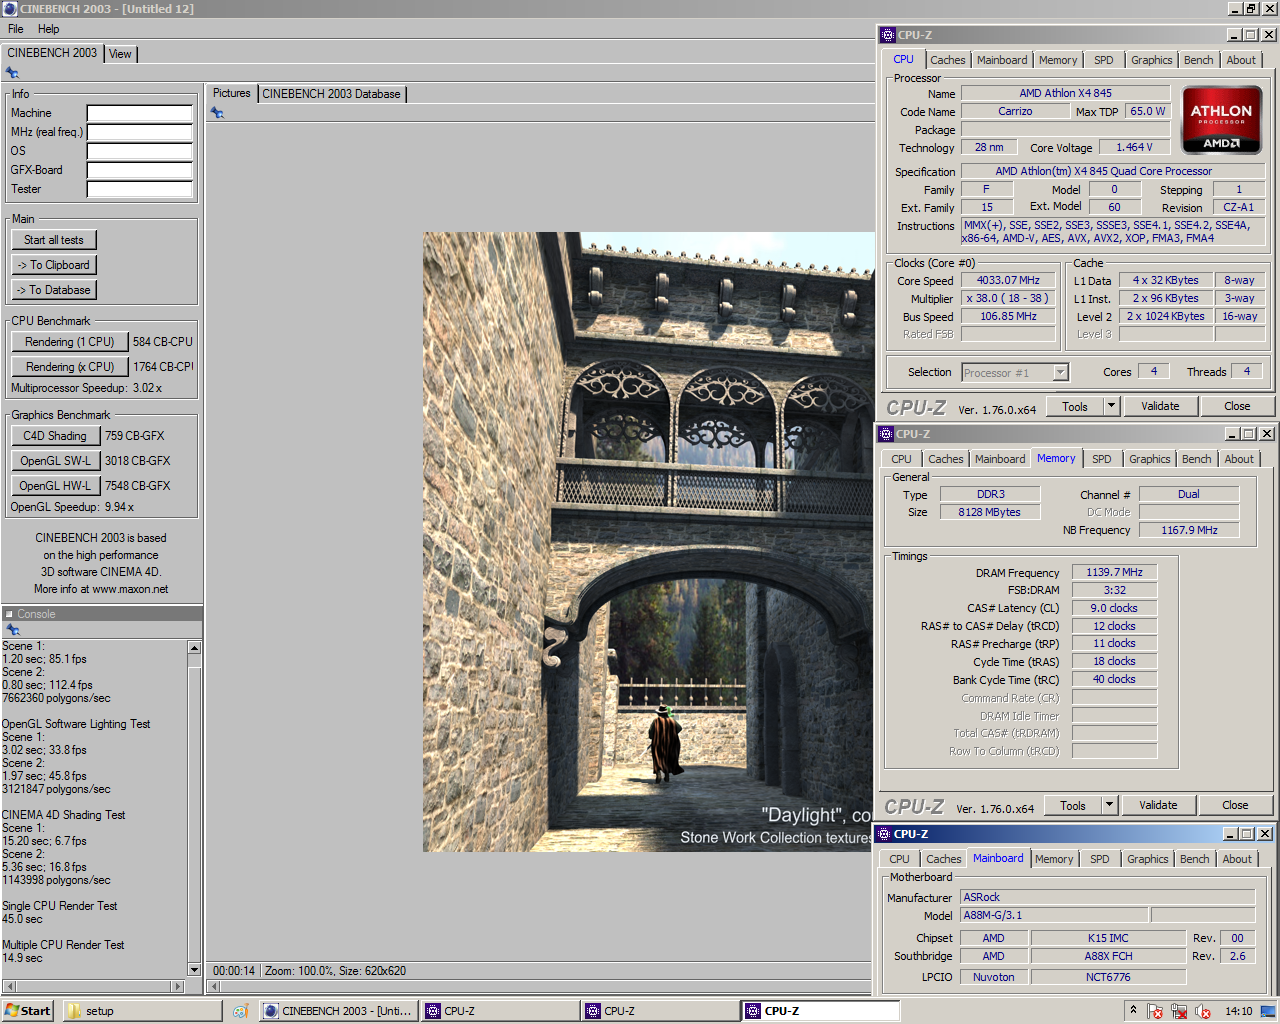Screen dimensions: 1280x1024
Task: Open SPD tab in the processor CPU-Z window
Action: tap(1103, 60)
